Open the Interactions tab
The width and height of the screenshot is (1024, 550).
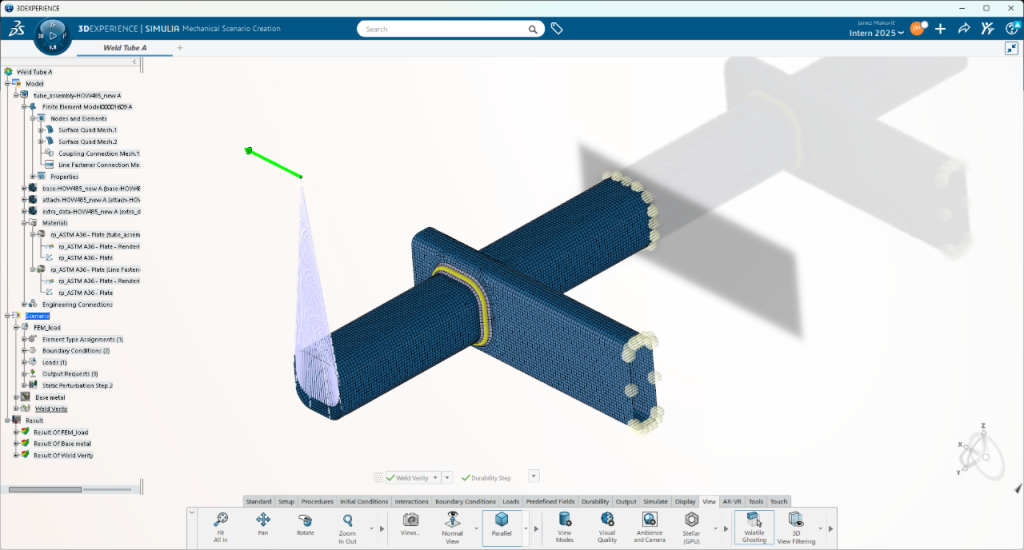point(411,502)
